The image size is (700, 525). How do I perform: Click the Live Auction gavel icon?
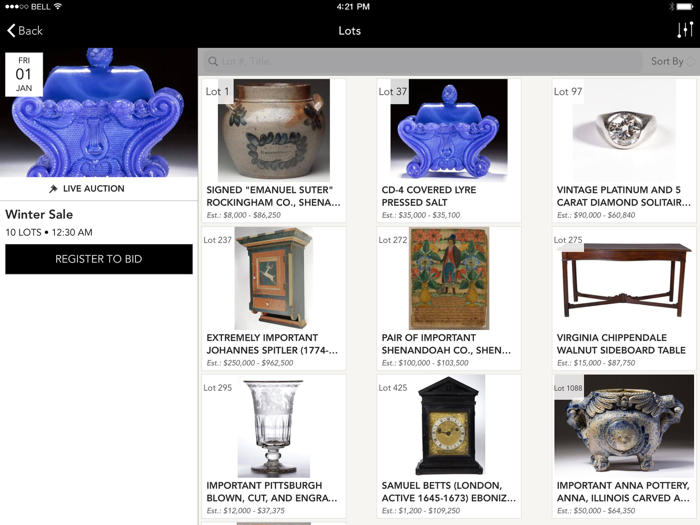(x=54, y=189)
